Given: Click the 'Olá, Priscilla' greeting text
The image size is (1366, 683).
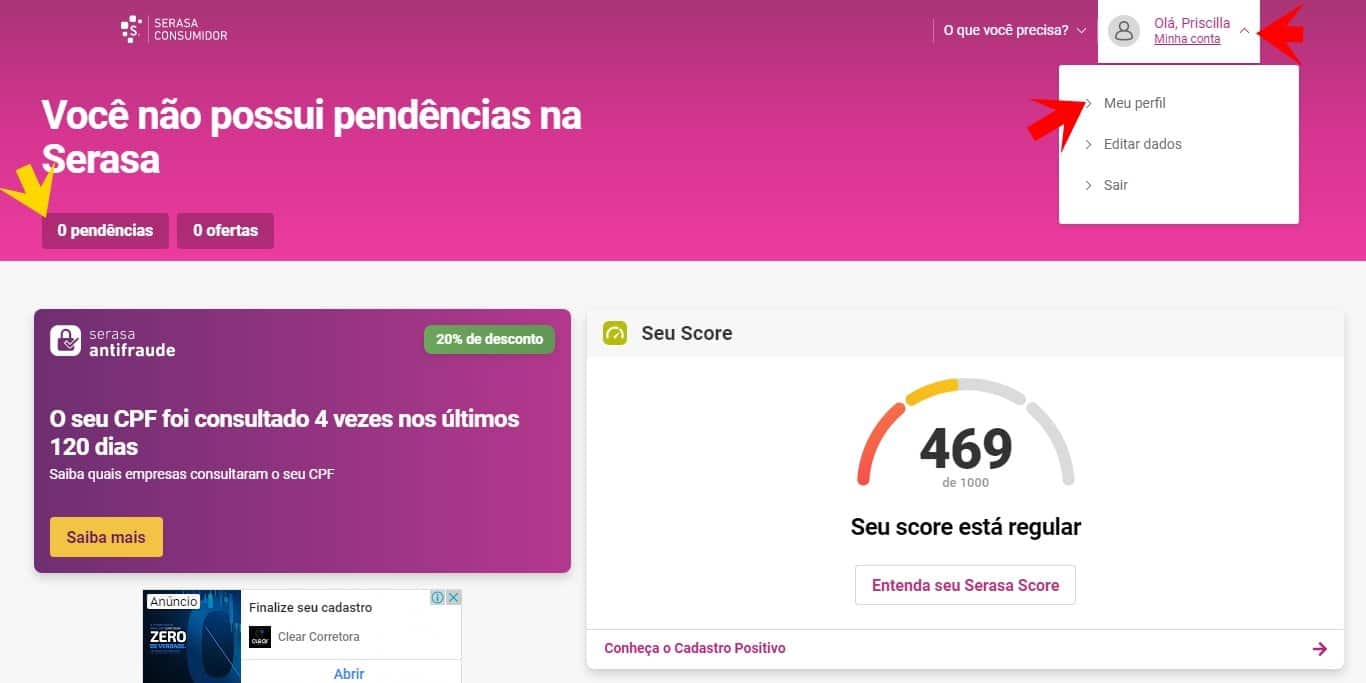Looking at the screenshot, I should click(1192, 23).
